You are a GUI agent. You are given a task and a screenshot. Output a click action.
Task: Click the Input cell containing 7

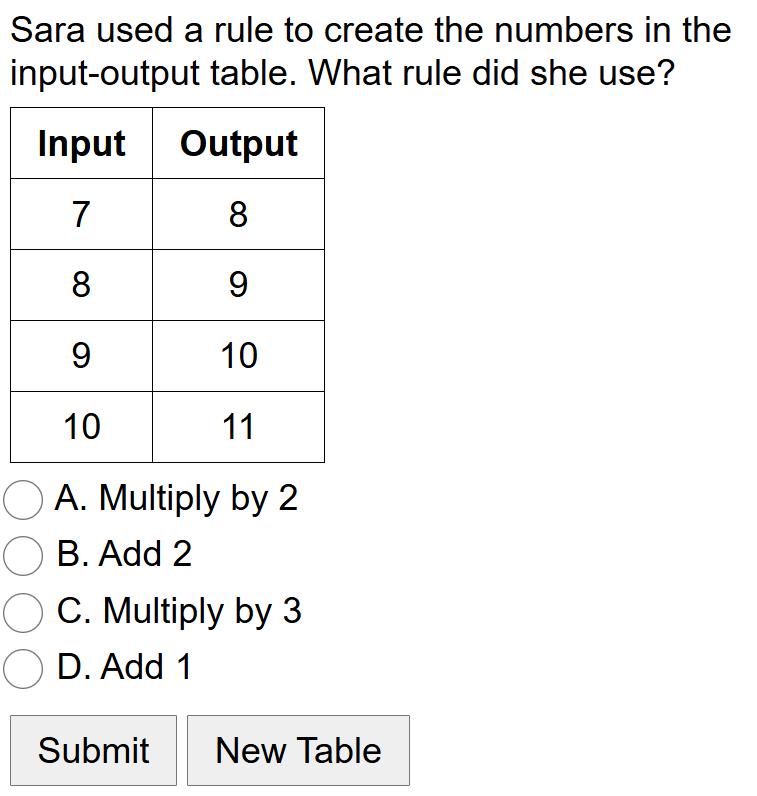(x=81, y=214)
